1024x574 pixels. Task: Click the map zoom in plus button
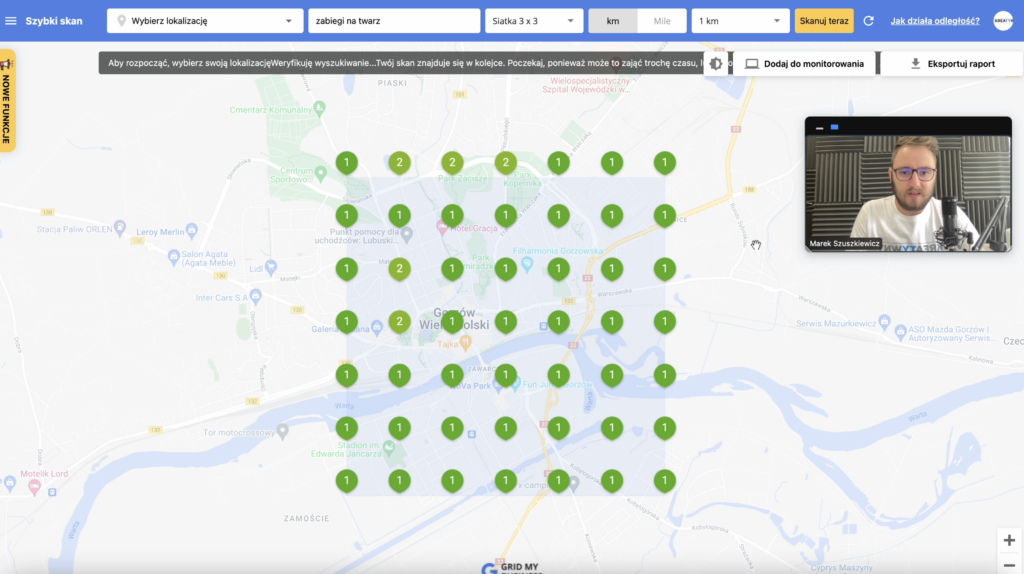1008,541
